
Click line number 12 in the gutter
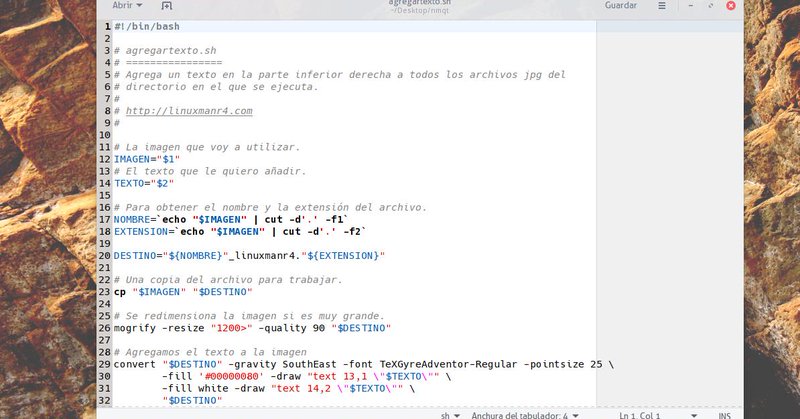pyautogui.click(x=105, y=159)
